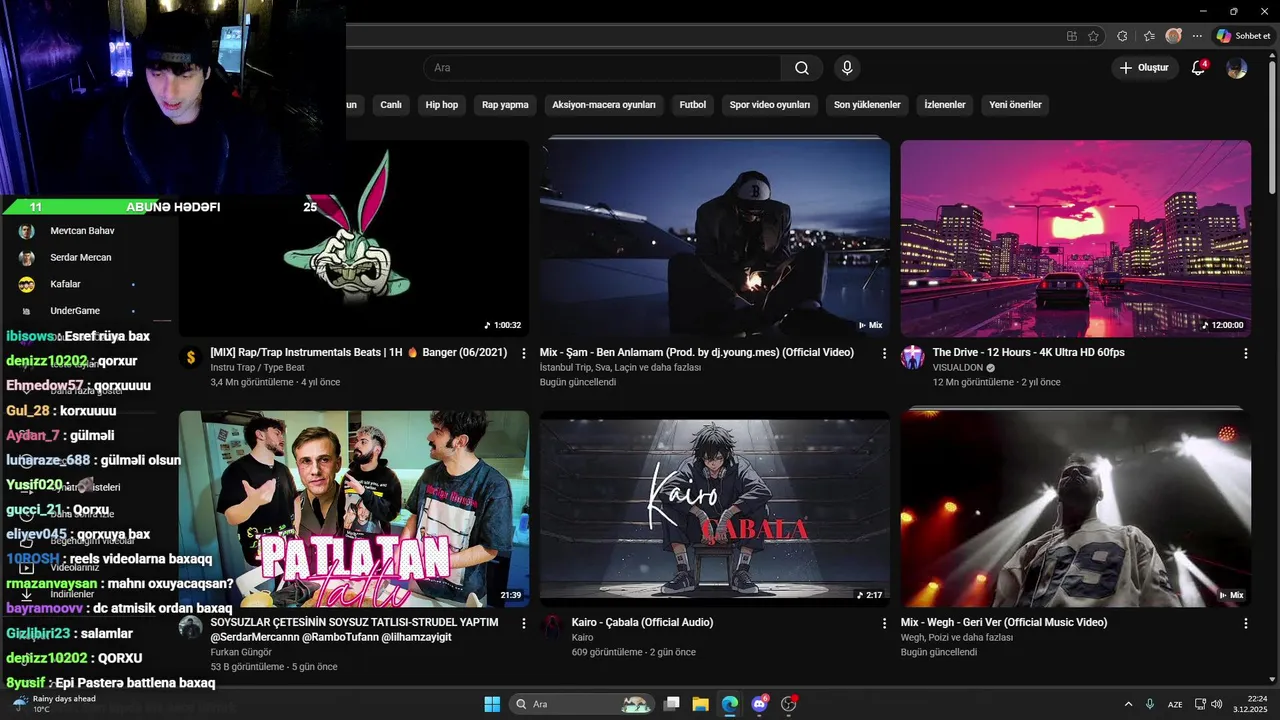Select Yeni öneriler filter chip
The image size is (1280, 720).
click(1015, 105)
